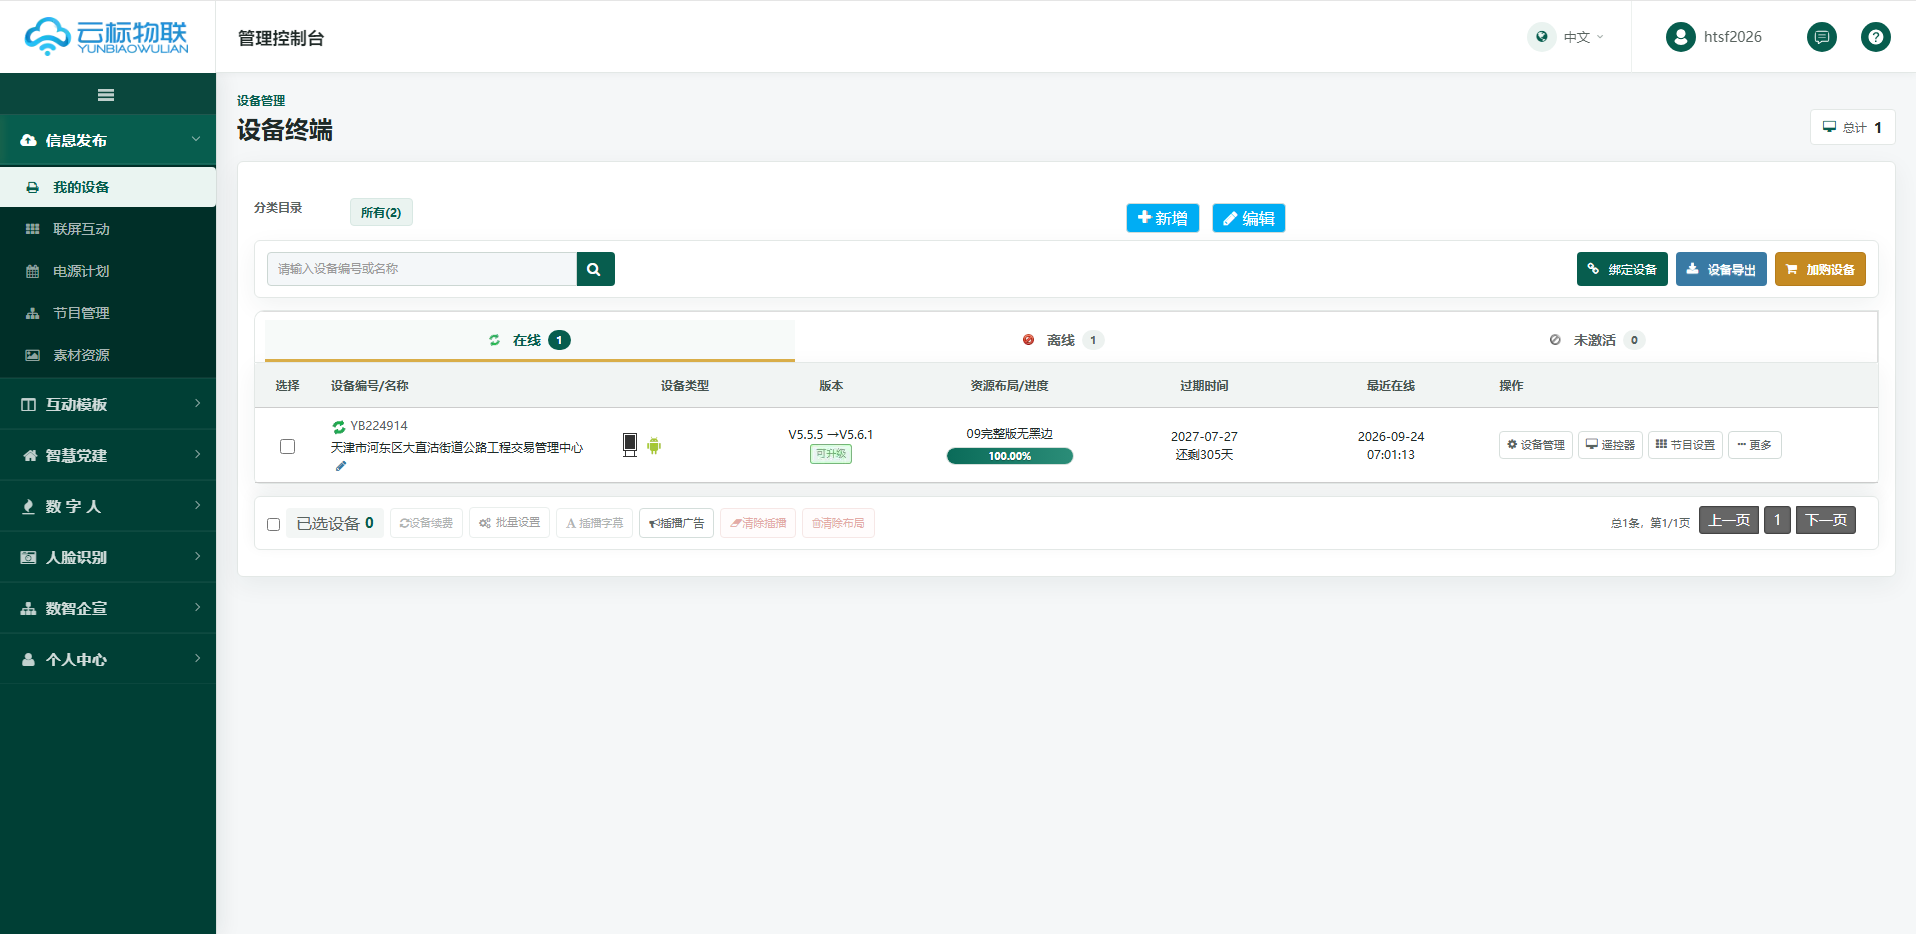The image size is (1916, 934).
Task: Click the hamburger menu icon in sidebar
Action: point(106,95)
